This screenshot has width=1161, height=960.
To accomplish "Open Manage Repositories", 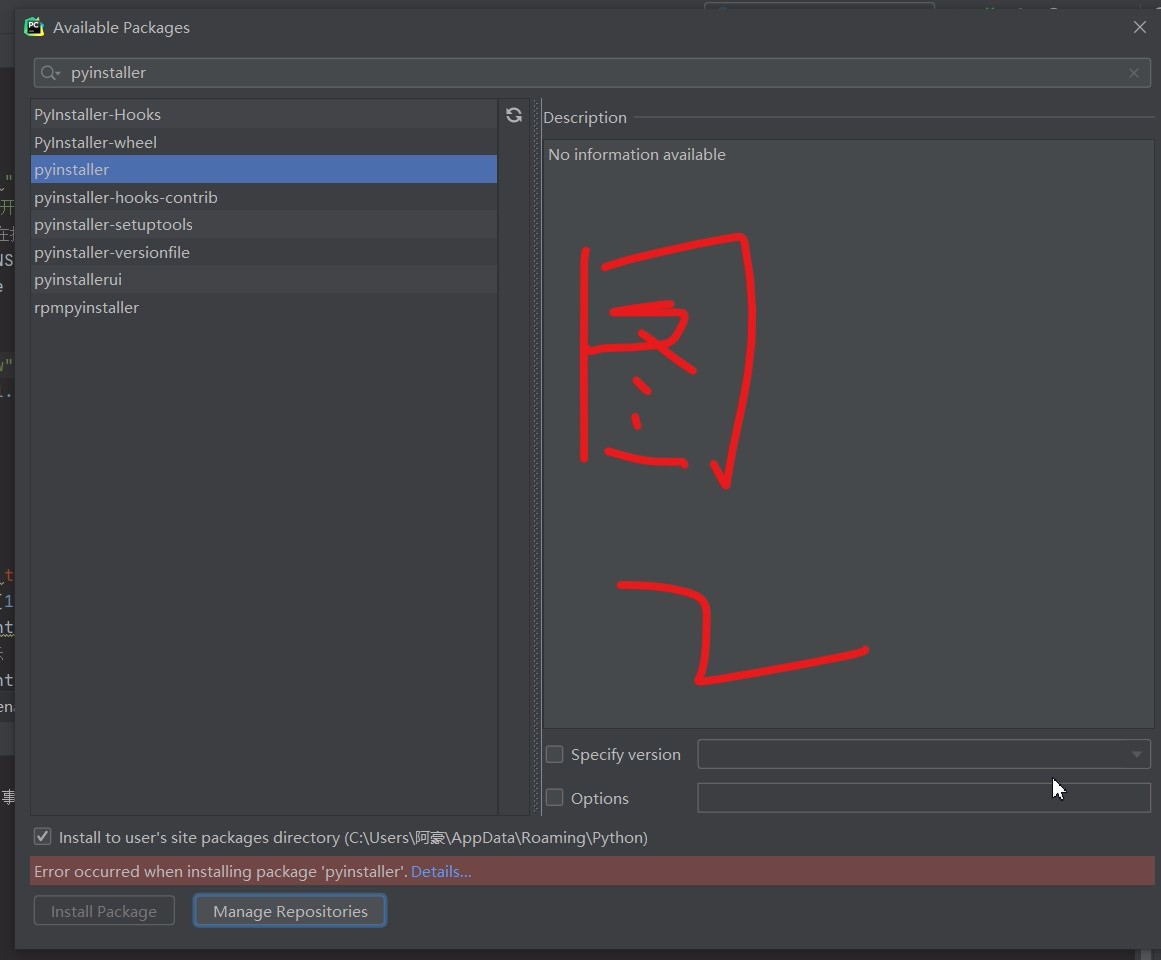I will click(290, 911).
